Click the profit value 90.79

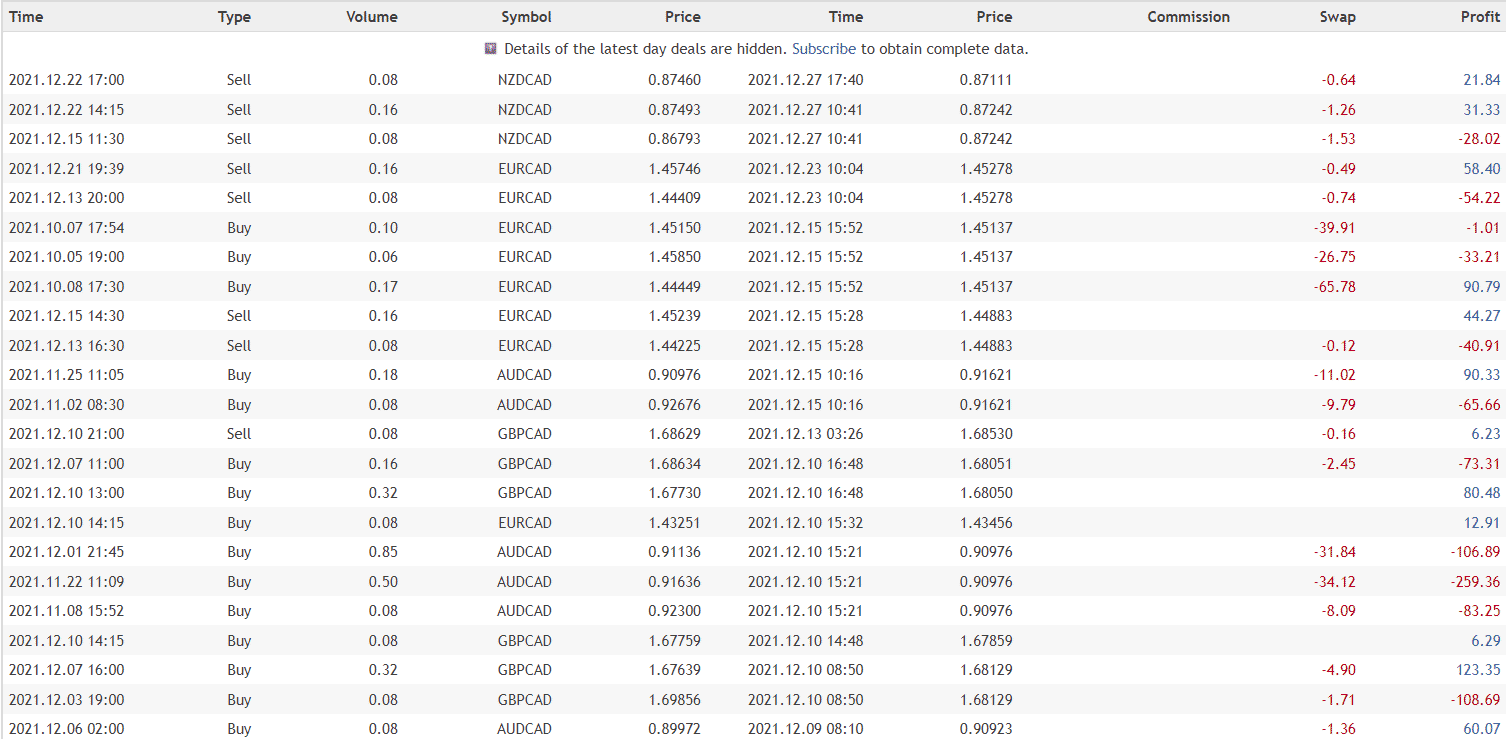pos(1480,287)
